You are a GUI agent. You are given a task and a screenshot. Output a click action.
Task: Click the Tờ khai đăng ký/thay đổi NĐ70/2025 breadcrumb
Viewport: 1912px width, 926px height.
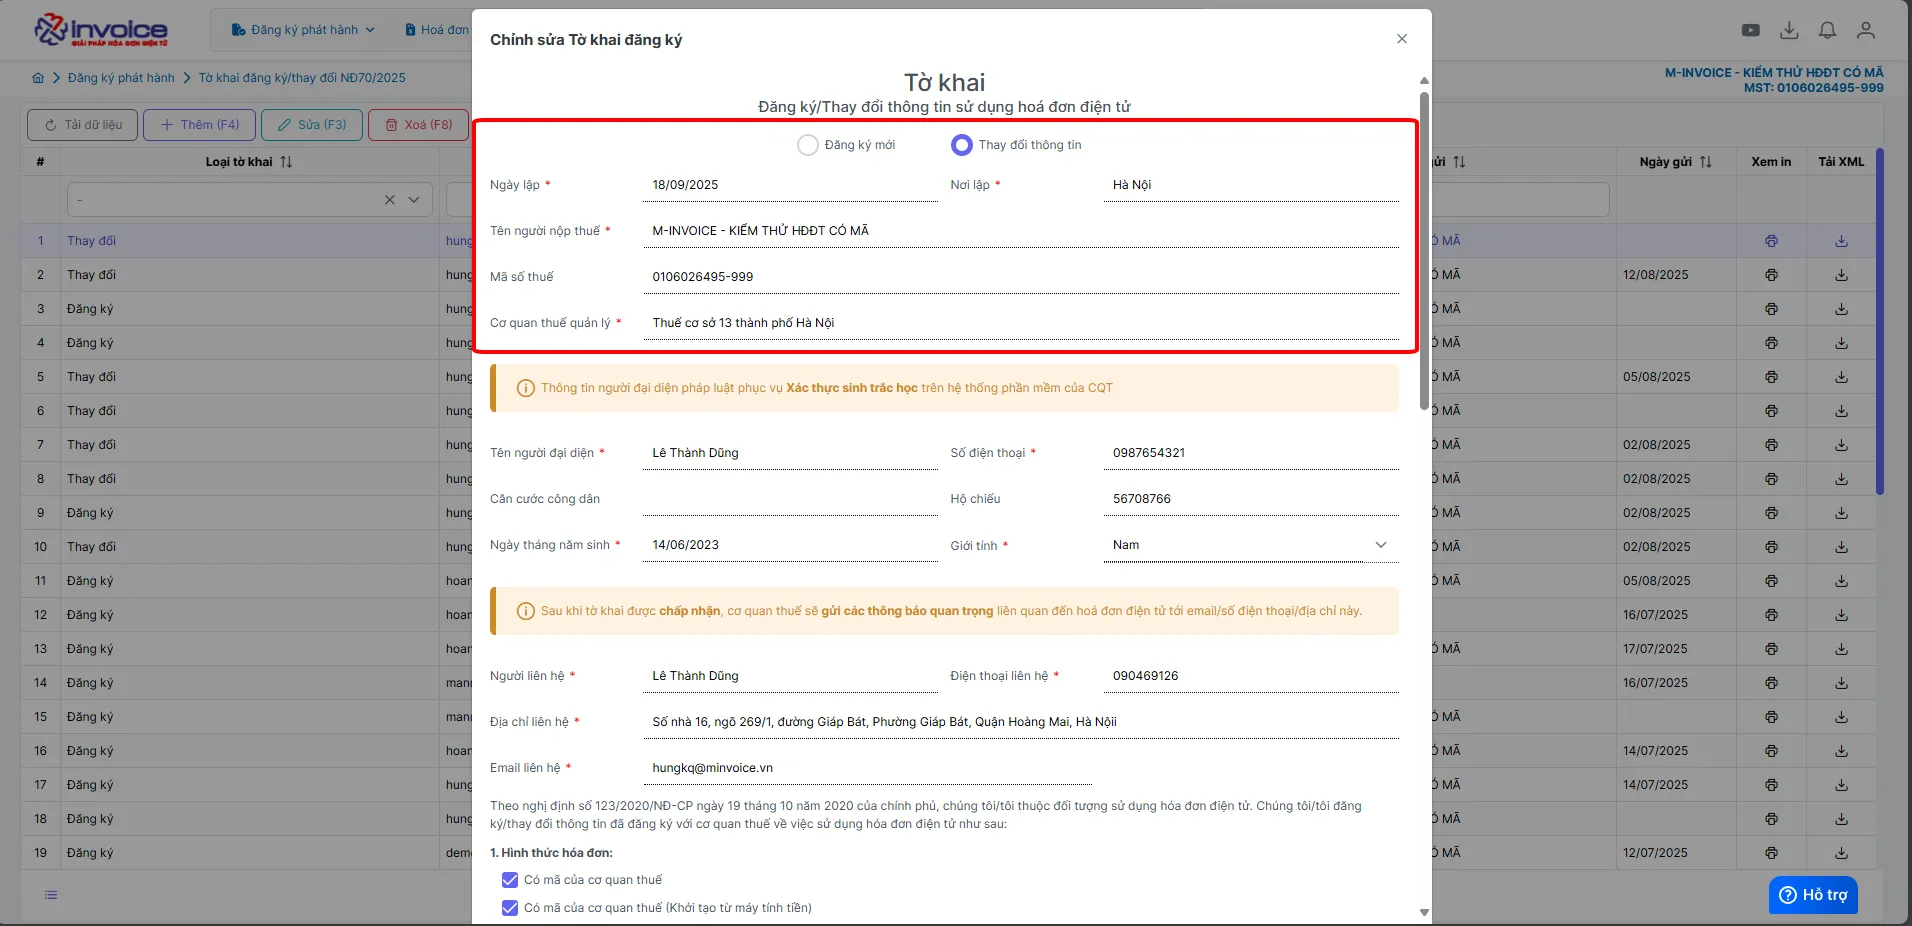[x=302, y=78]
